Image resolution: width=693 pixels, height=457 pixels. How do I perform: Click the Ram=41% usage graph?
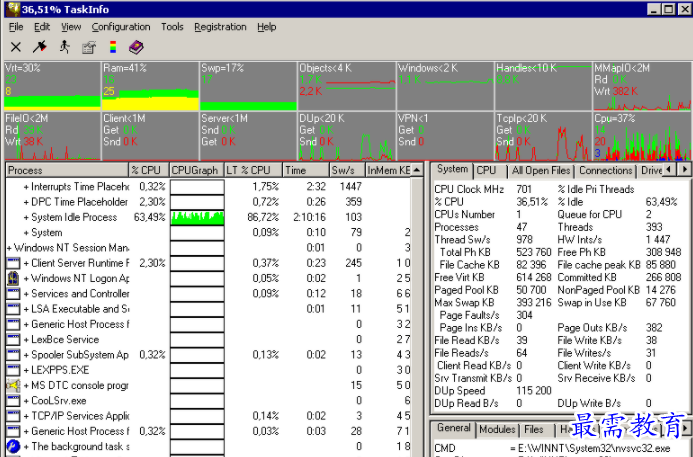[x=147, y=86]
